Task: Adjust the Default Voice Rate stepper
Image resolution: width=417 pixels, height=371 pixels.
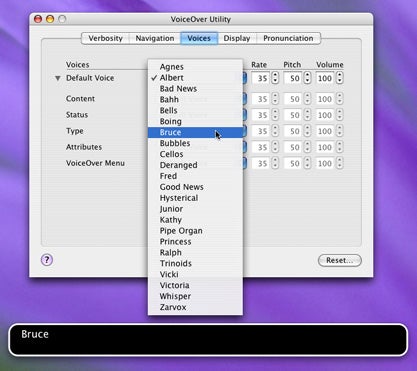Action: [x=275, y=78]
